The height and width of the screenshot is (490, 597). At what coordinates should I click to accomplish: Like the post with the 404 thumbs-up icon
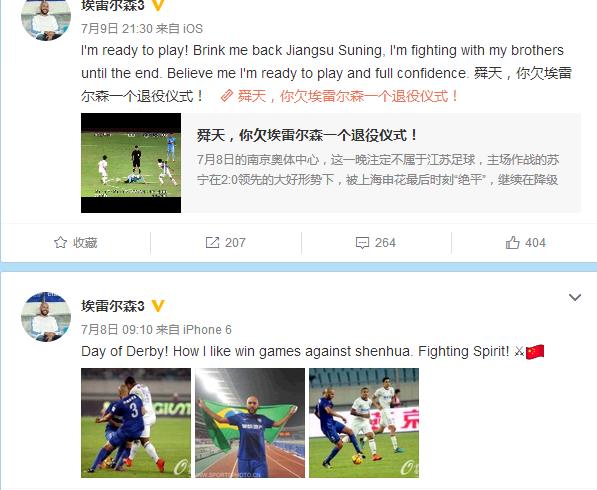(x=512, y=243)
